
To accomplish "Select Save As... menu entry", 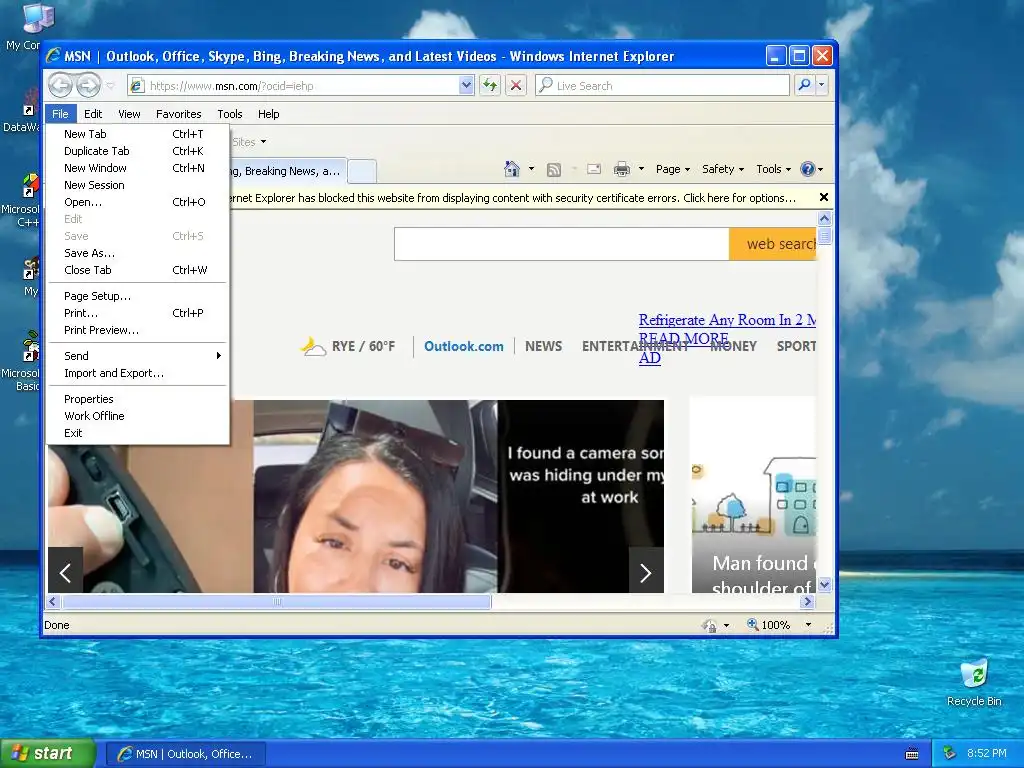I will click(x=137, y=253).
